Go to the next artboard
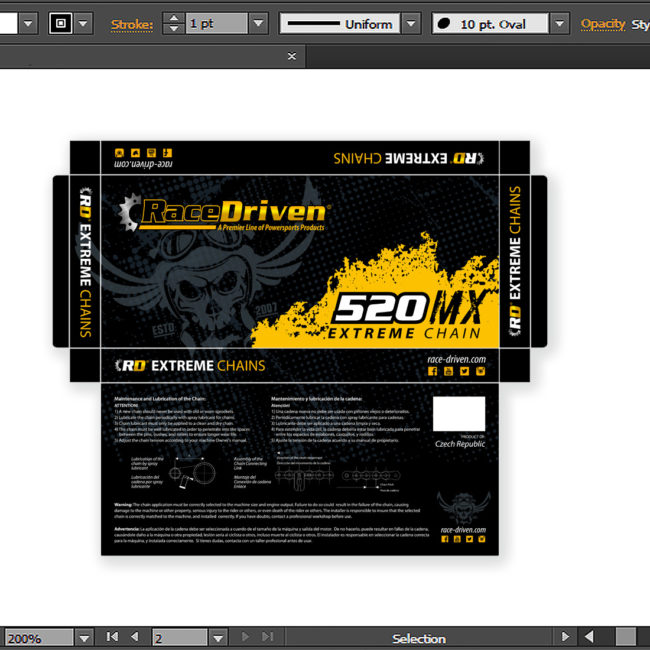The width and height of the screenshot is (650, 650). click(x=245, y=637)
